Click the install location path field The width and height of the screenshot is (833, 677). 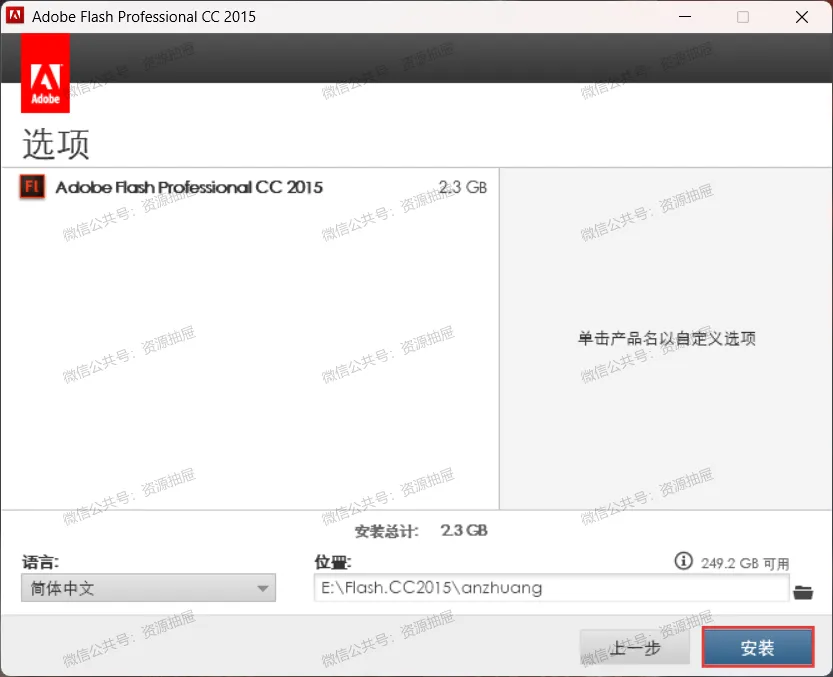coord(551,588)
